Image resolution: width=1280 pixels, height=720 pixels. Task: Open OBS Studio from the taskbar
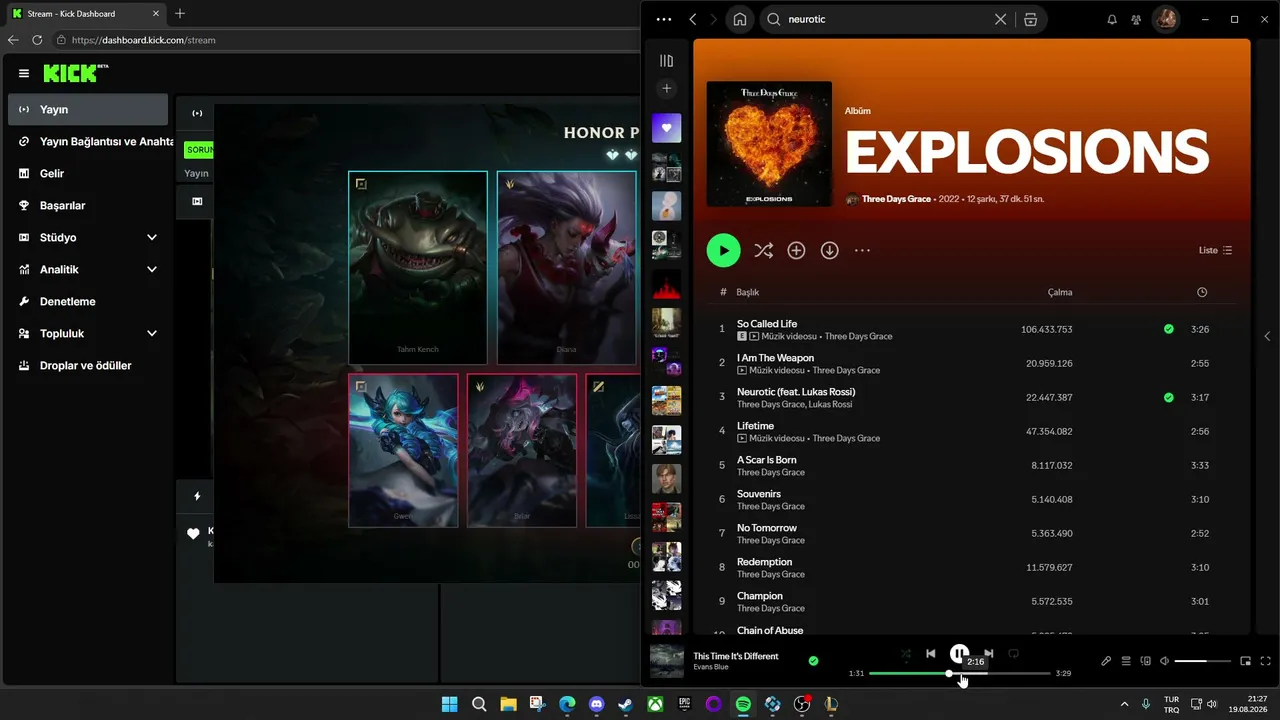point(802,704)
